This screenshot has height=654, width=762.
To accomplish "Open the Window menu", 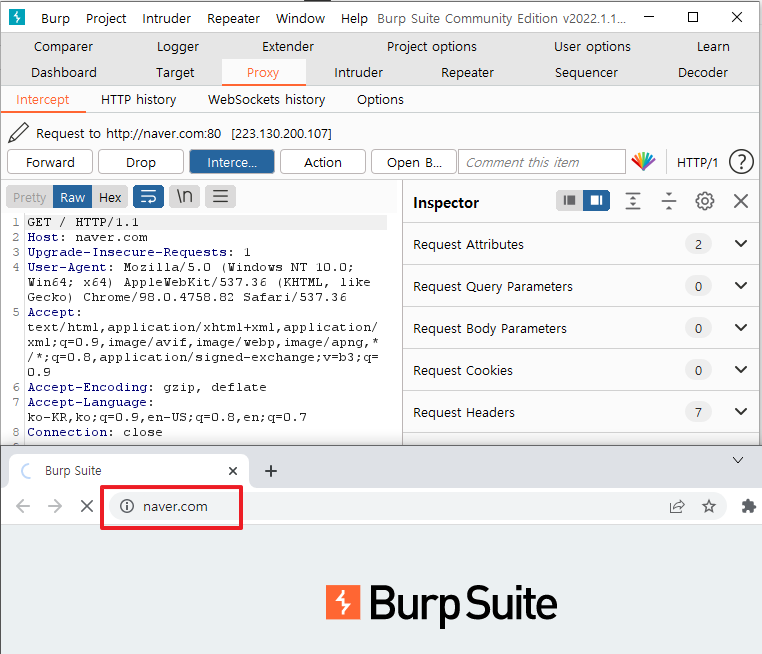I will 300,18.
